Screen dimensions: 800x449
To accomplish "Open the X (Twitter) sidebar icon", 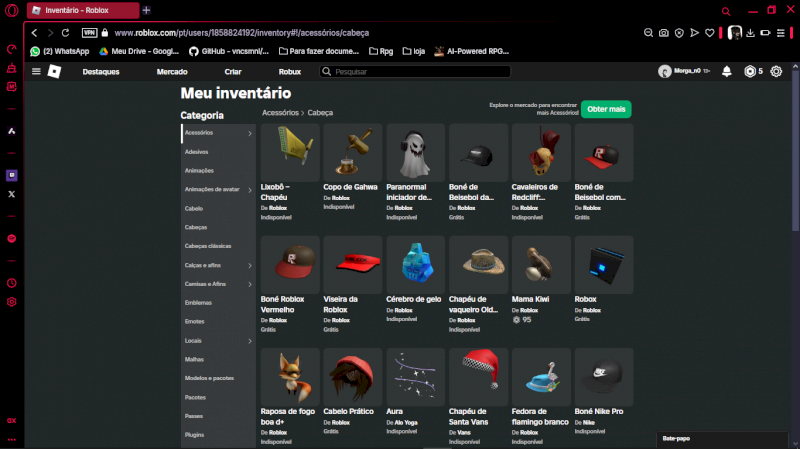I will tap(12, 194).
